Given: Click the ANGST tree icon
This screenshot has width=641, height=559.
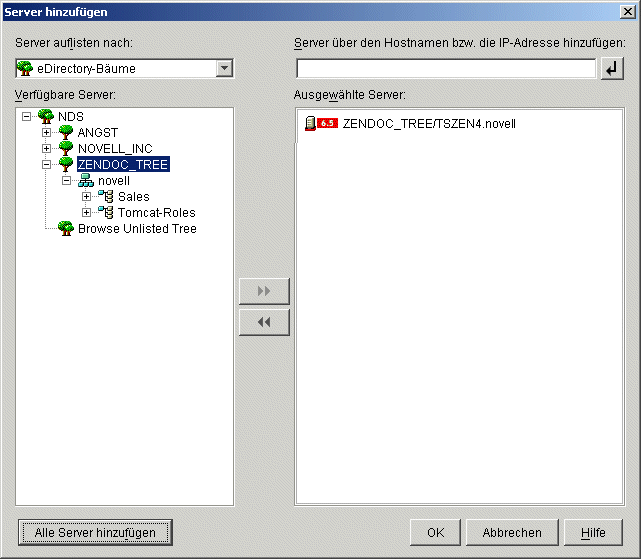Looking at the screenshot, I should click(66, 132).
